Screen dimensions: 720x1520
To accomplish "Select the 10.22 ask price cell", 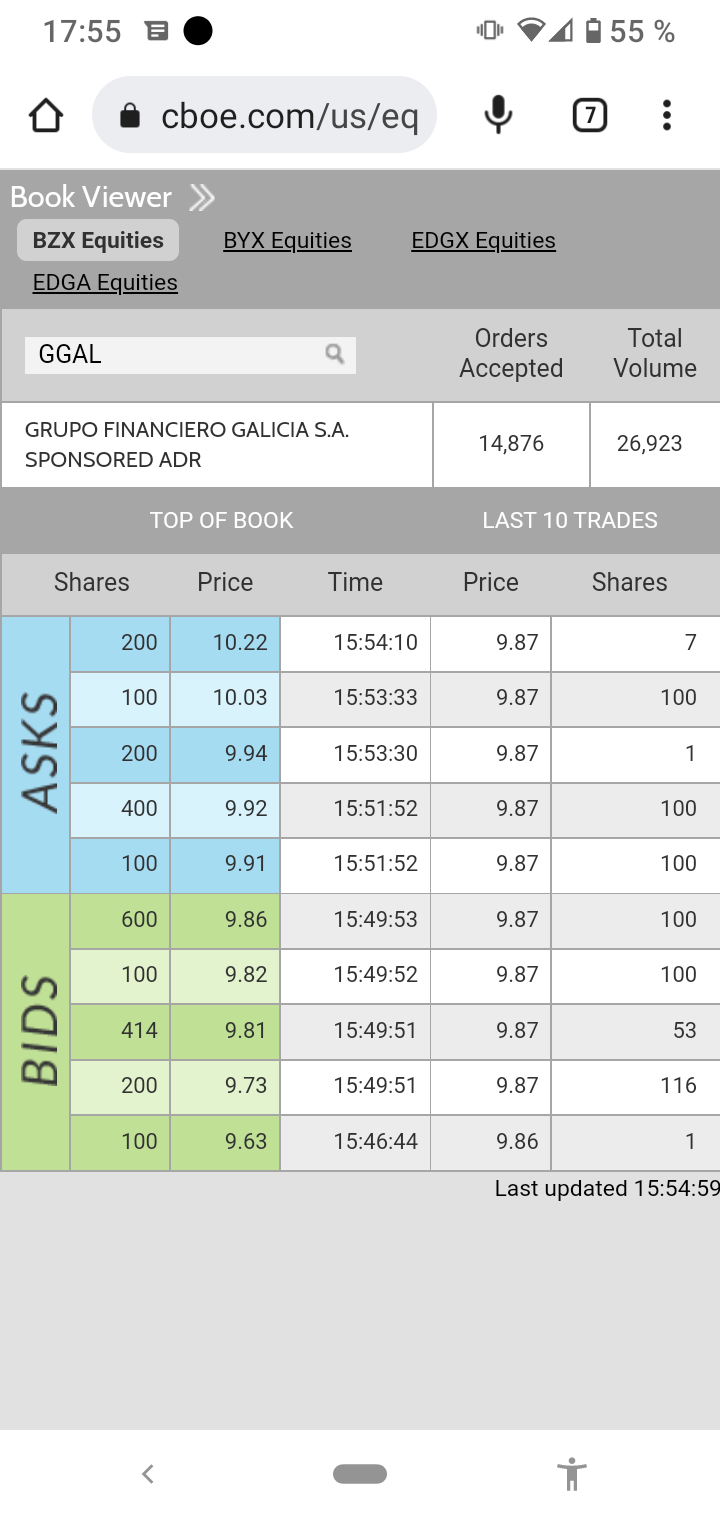I will [226, 643].
